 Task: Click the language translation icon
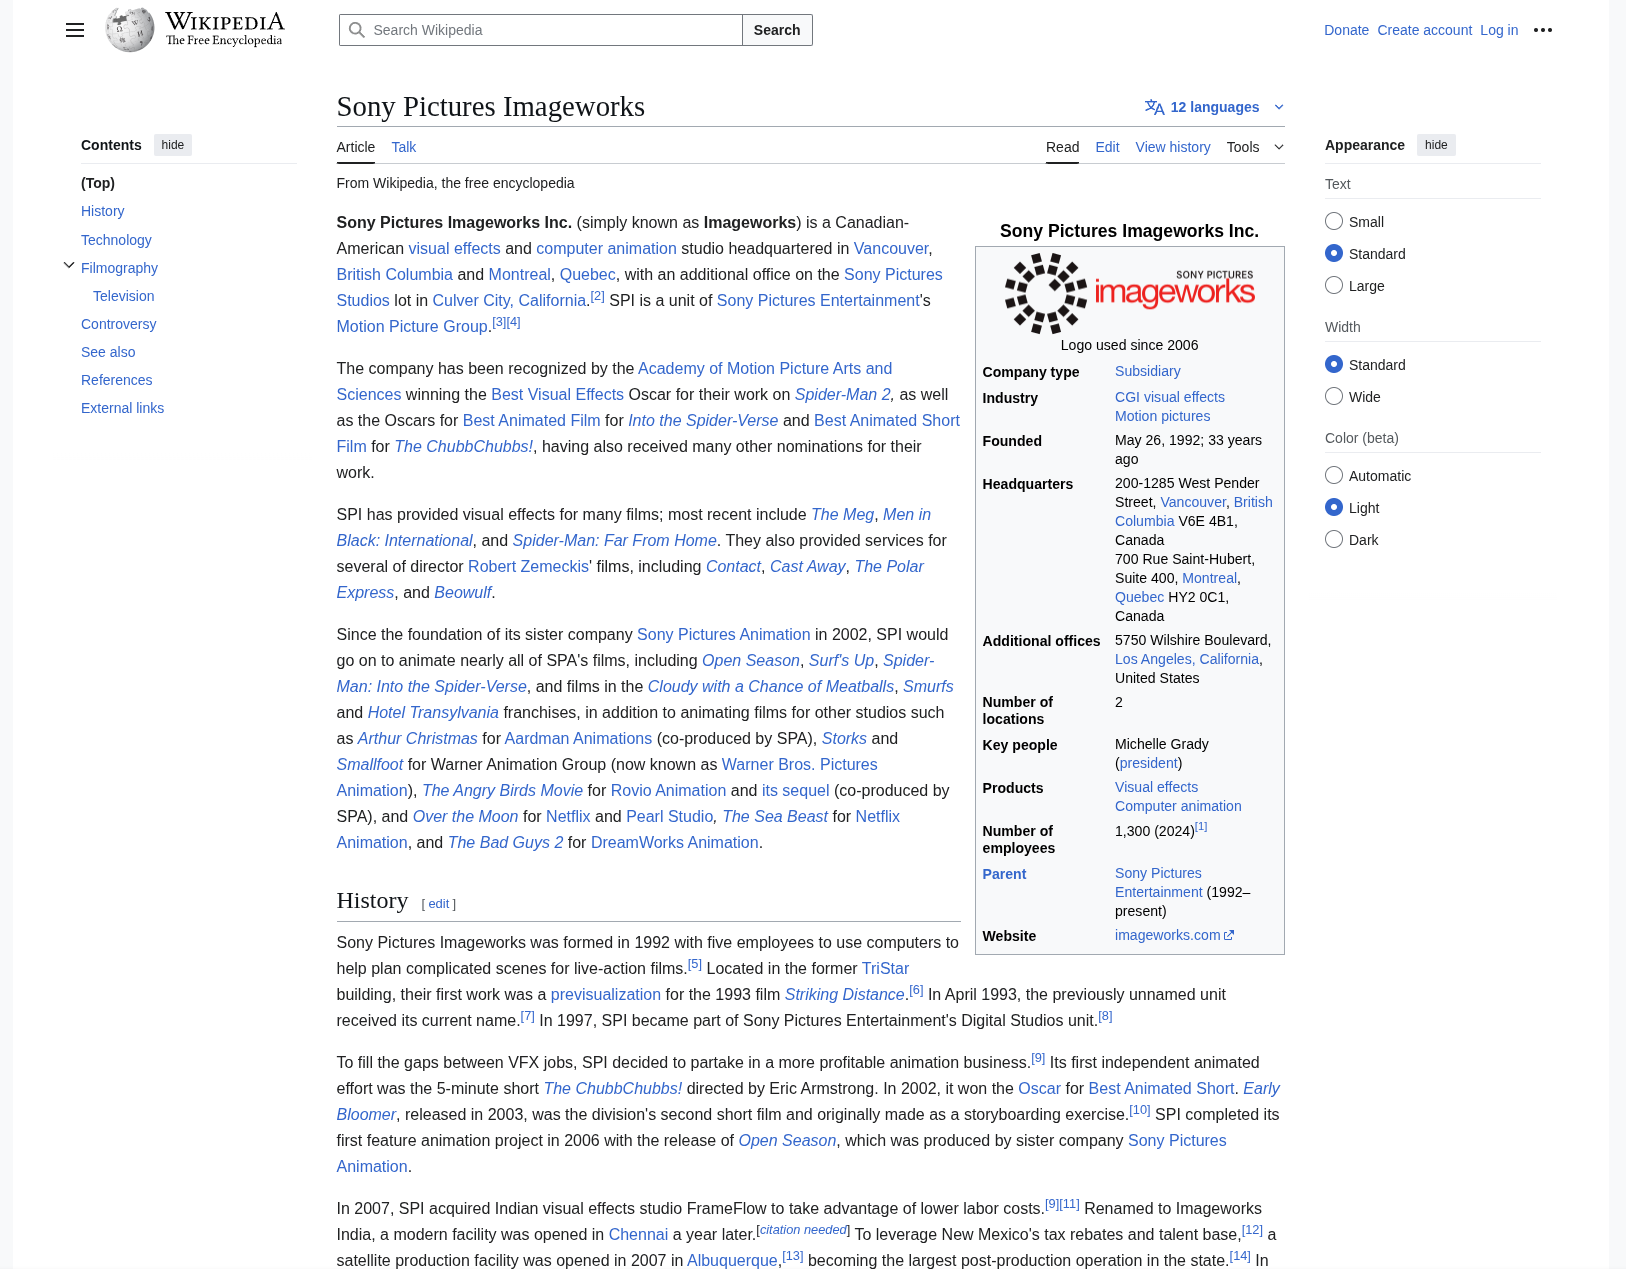(x=1155, y=107)
